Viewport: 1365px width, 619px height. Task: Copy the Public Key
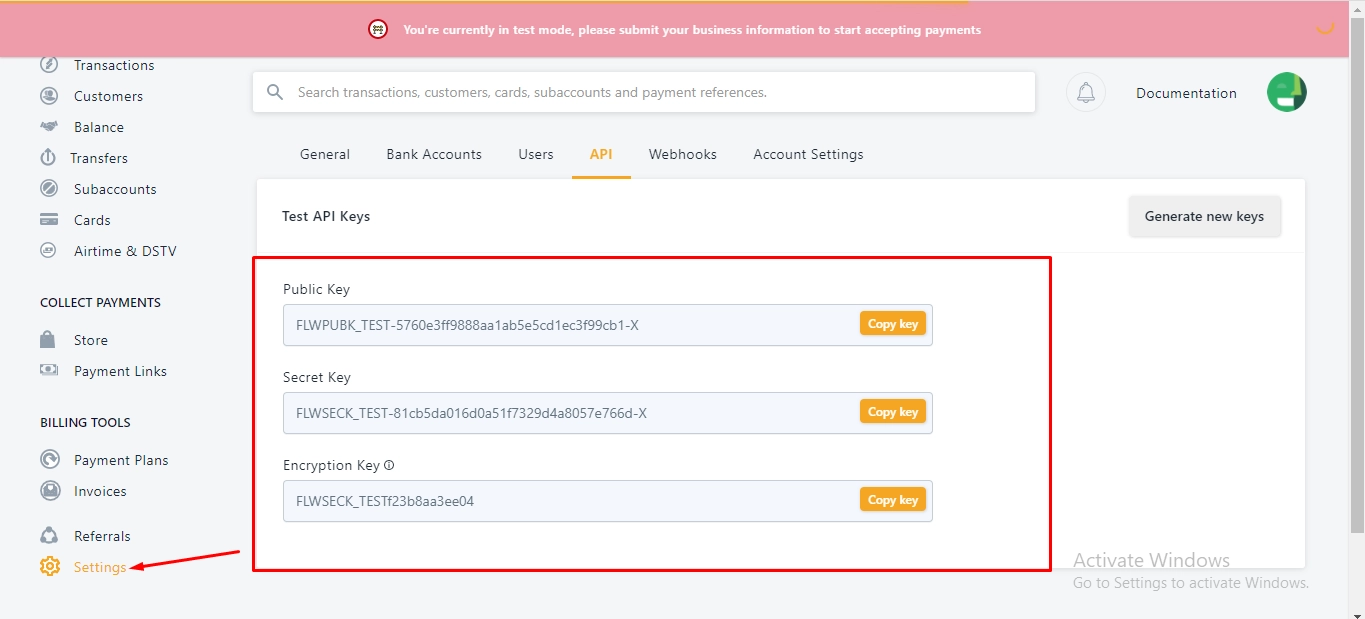coord(892,324)
